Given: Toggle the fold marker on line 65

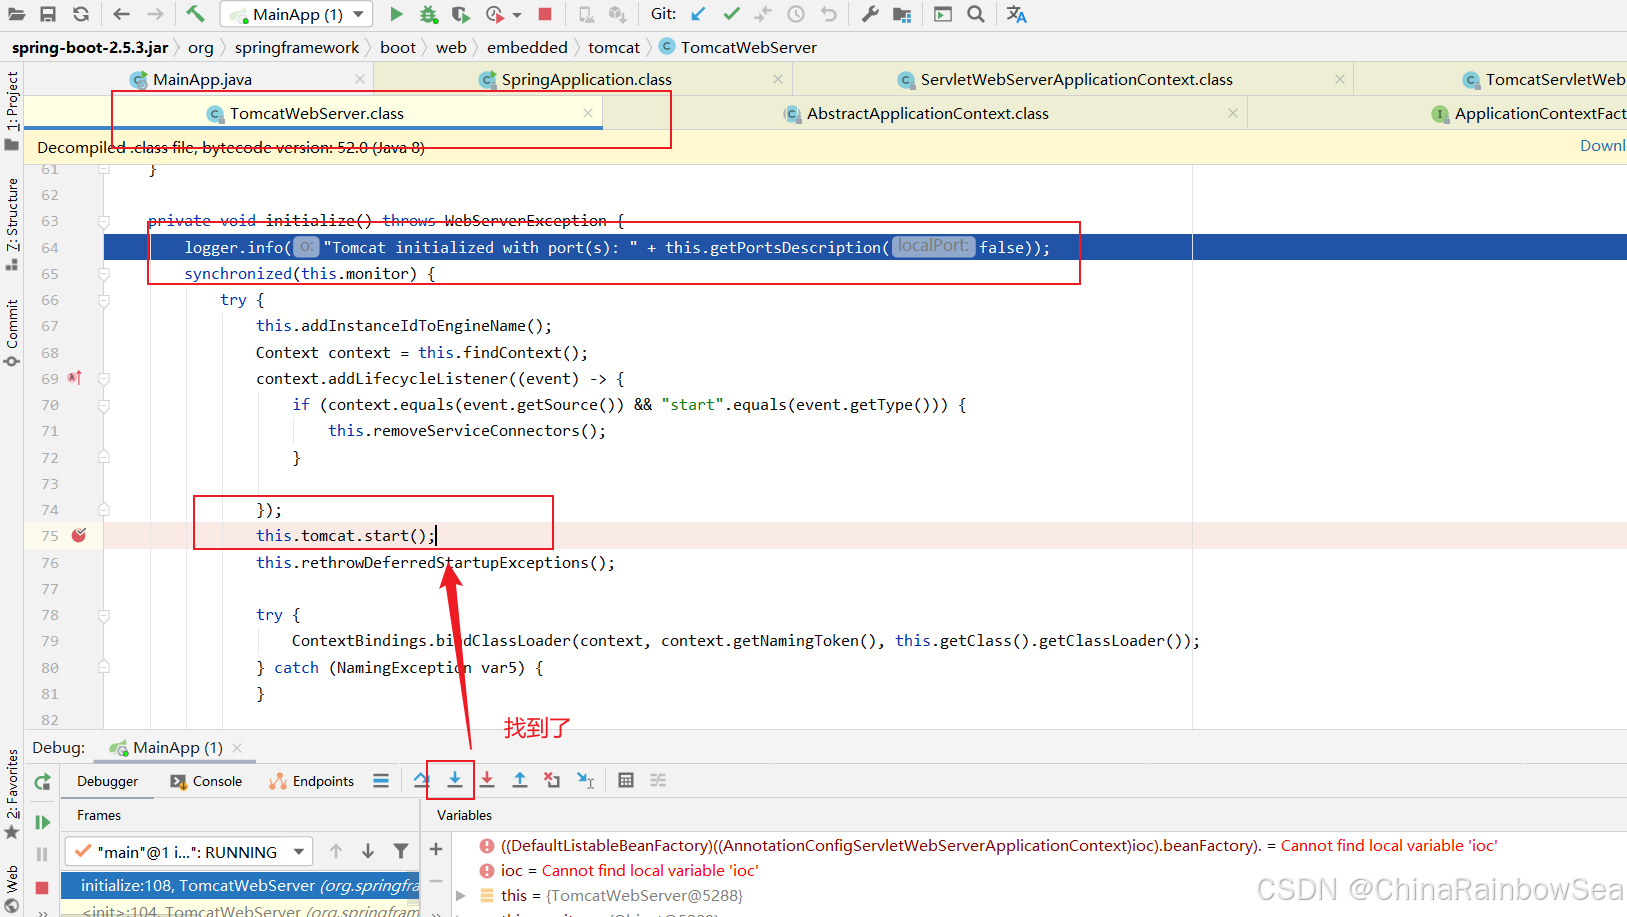Looking at the screenshot, I should (104, 274).
